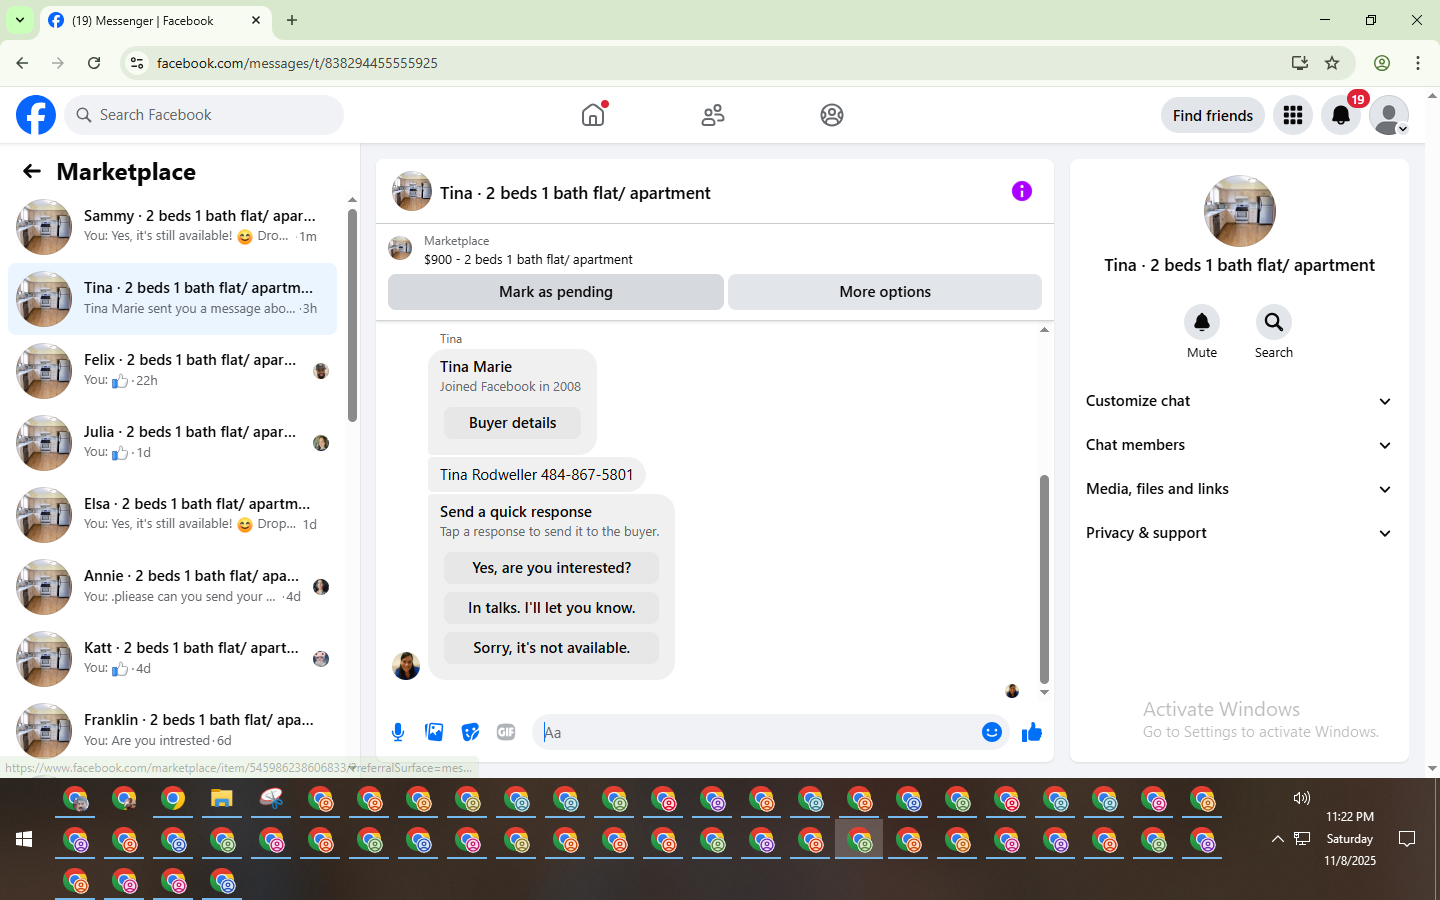
Task: Send 'In talks. I'll let you know.' response
Action: pyautogui.click(x=552, y=608)
